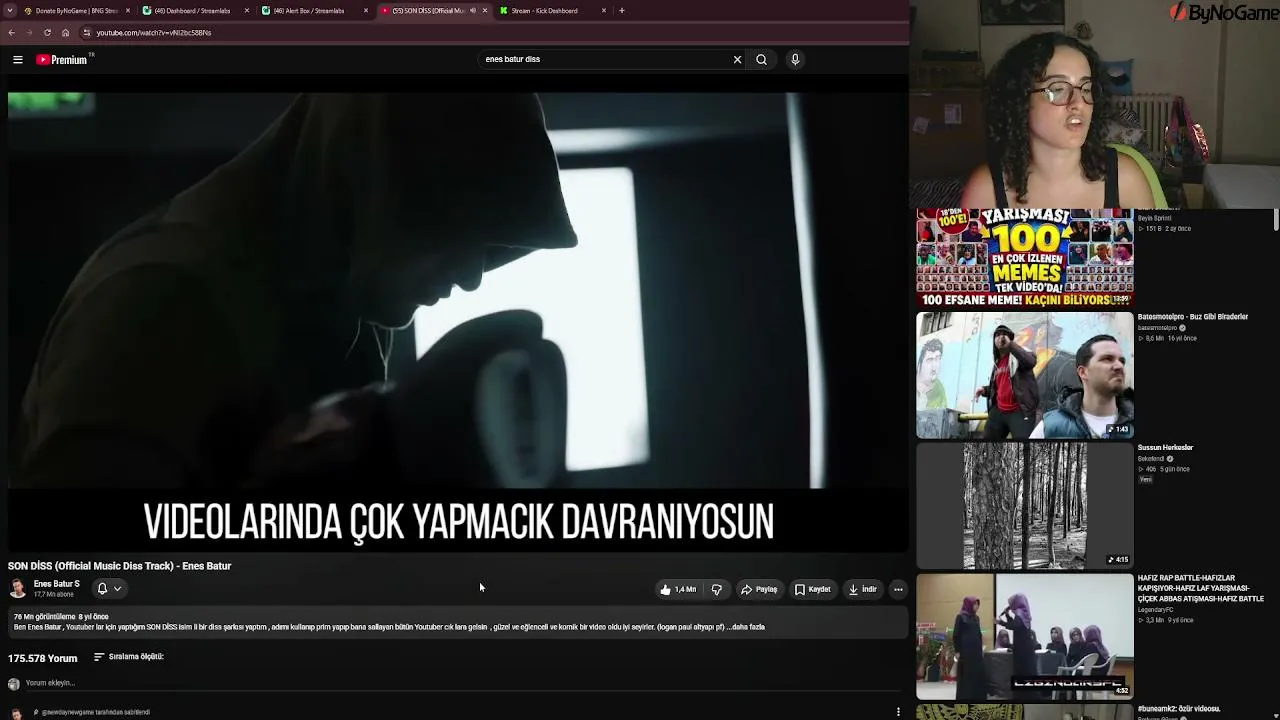Open the Sussun Herkesler video title
Image resolution: width=1280 pixels, height=720 pixels.
click(1166, 448)
